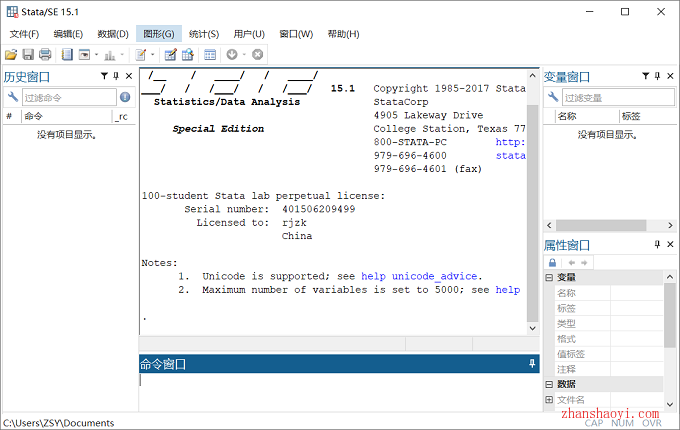Open the 用户(U) menu
The image size is (680, 430).
(249, 34)
